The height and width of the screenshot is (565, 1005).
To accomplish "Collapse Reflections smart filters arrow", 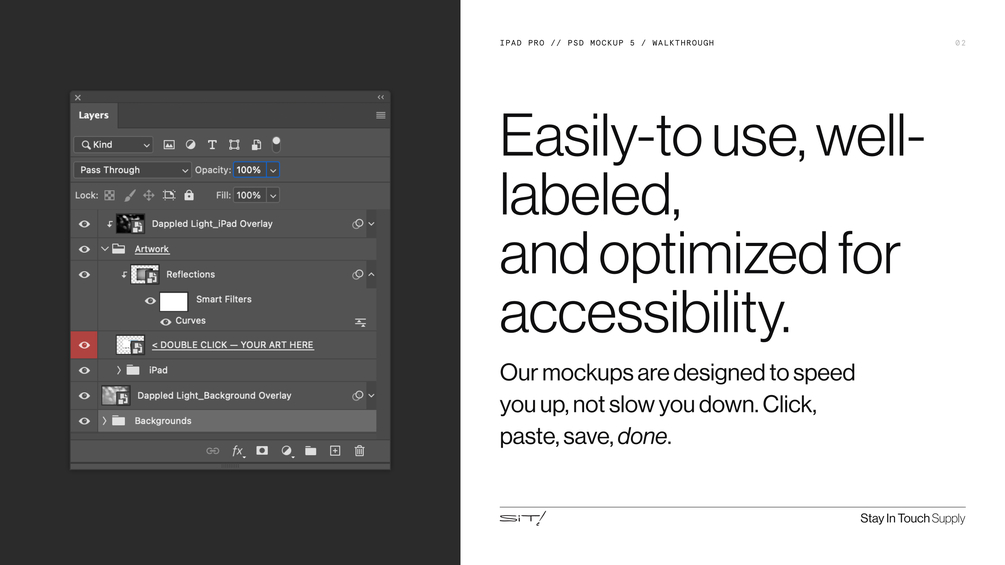I will (x=371, y=274).
